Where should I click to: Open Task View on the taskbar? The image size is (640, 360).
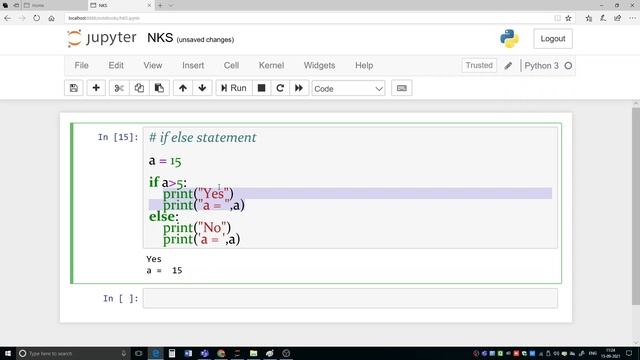tap(139, 353)
